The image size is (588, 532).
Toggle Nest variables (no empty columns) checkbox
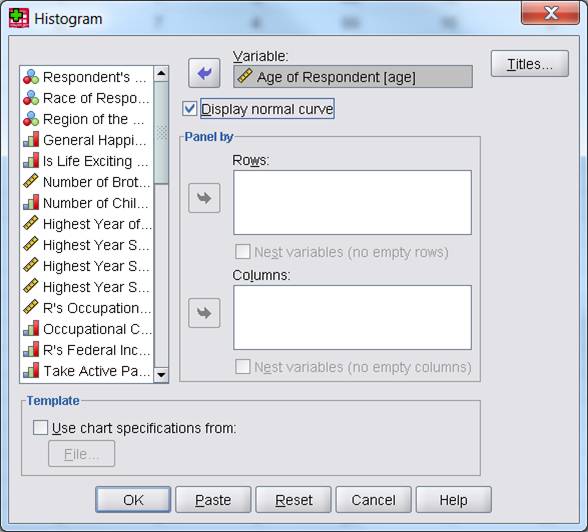tap(243, 367)
